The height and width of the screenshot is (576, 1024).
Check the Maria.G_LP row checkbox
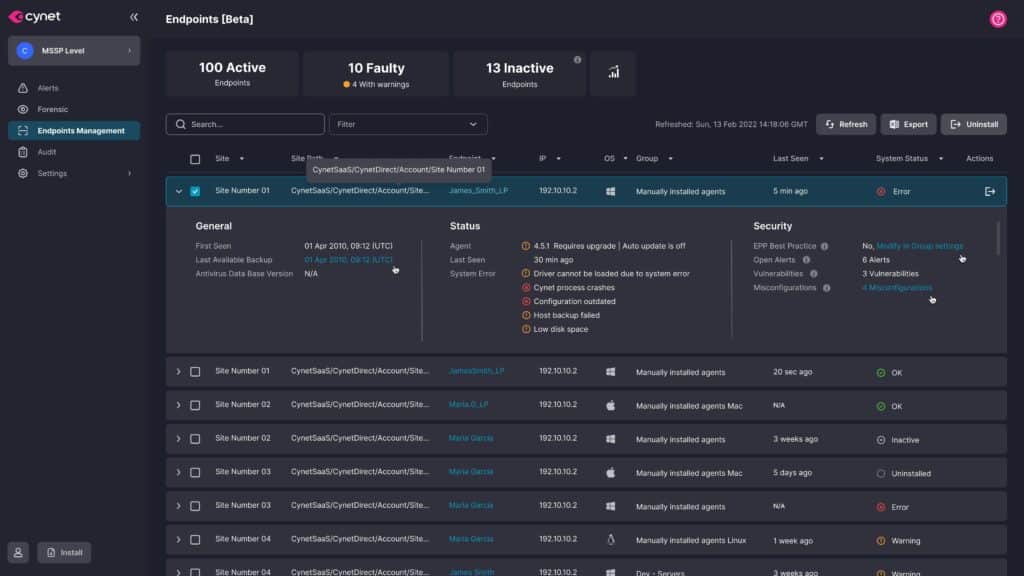pos(195,406)
